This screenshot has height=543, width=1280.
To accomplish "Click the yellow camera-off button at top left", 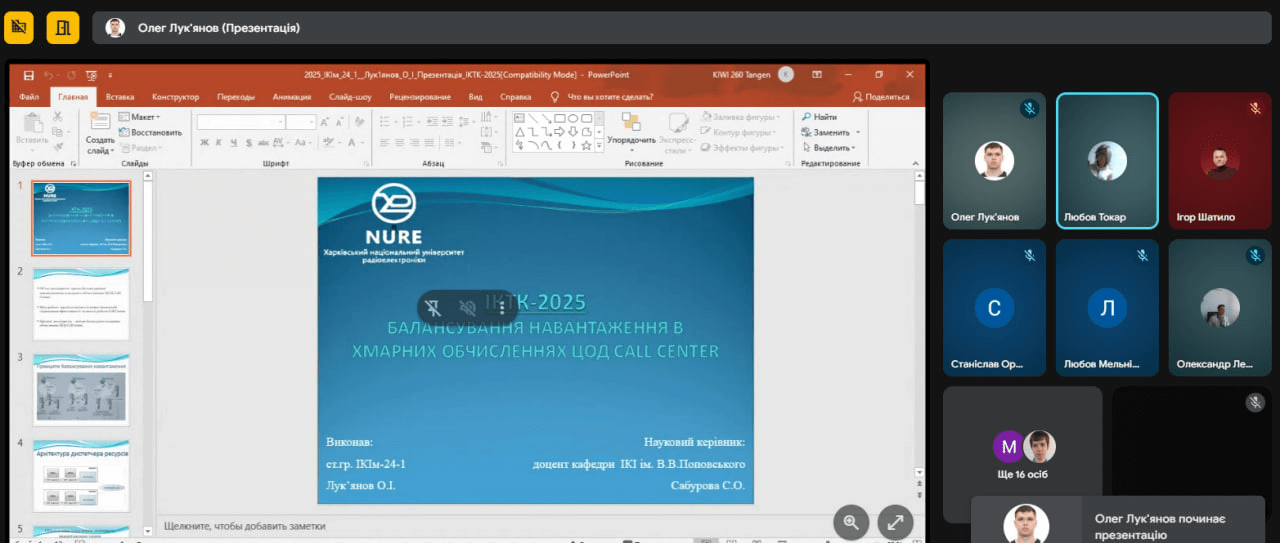I will coord(19,27).
